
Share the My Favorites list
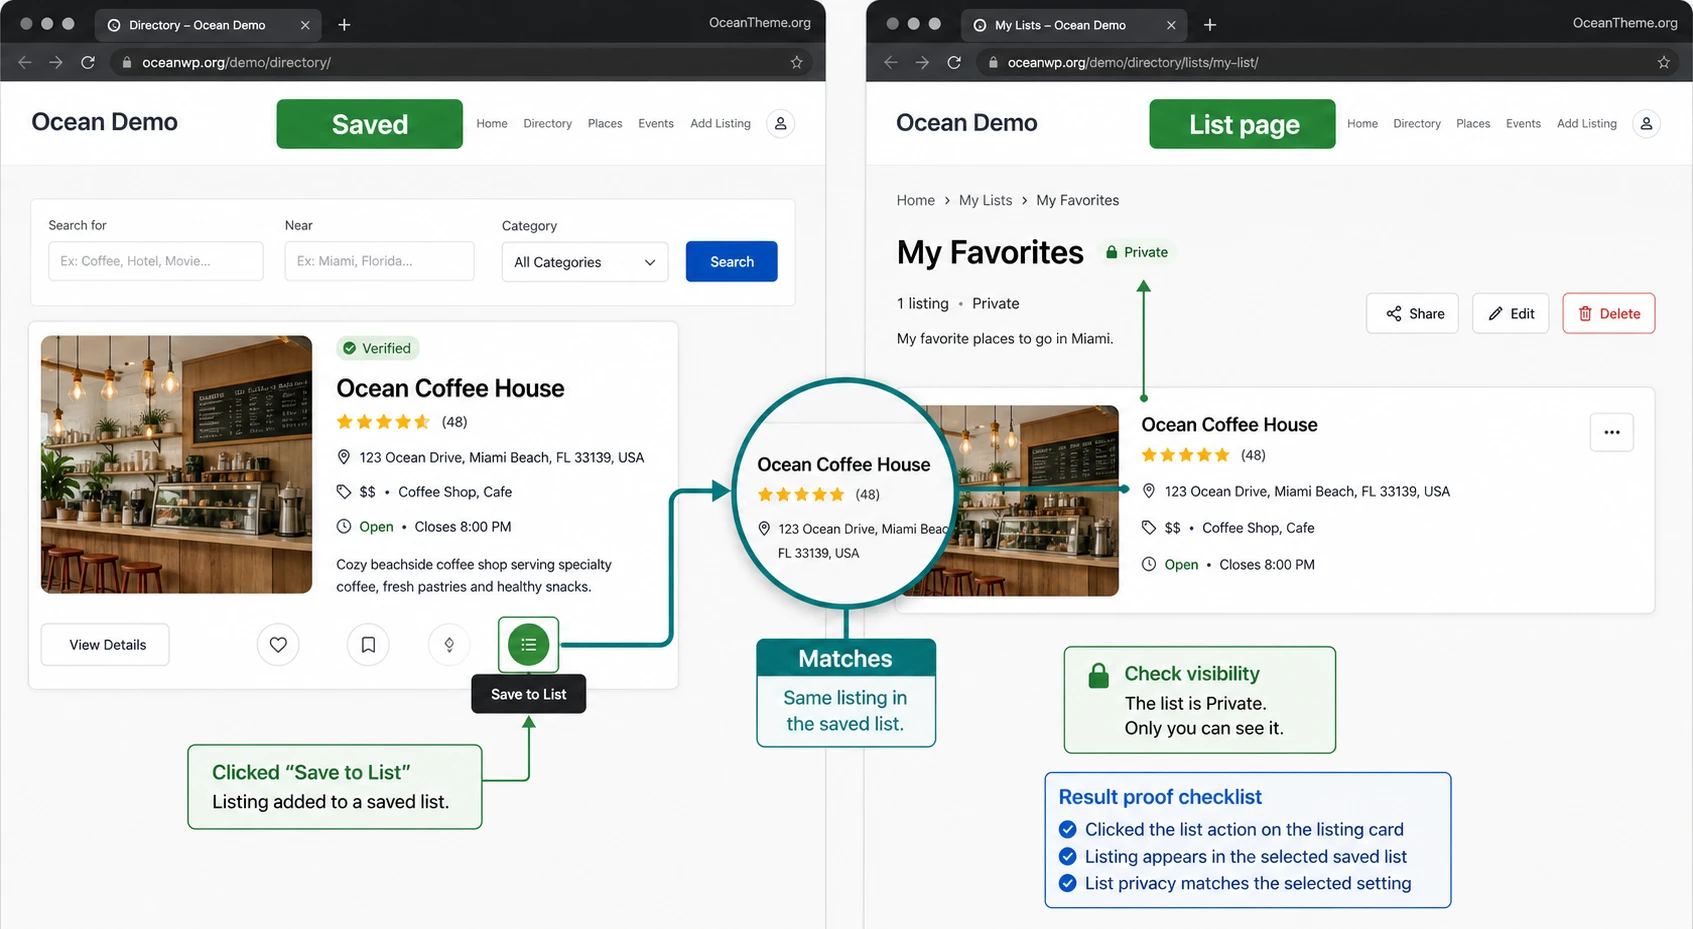pos(1413,313)
